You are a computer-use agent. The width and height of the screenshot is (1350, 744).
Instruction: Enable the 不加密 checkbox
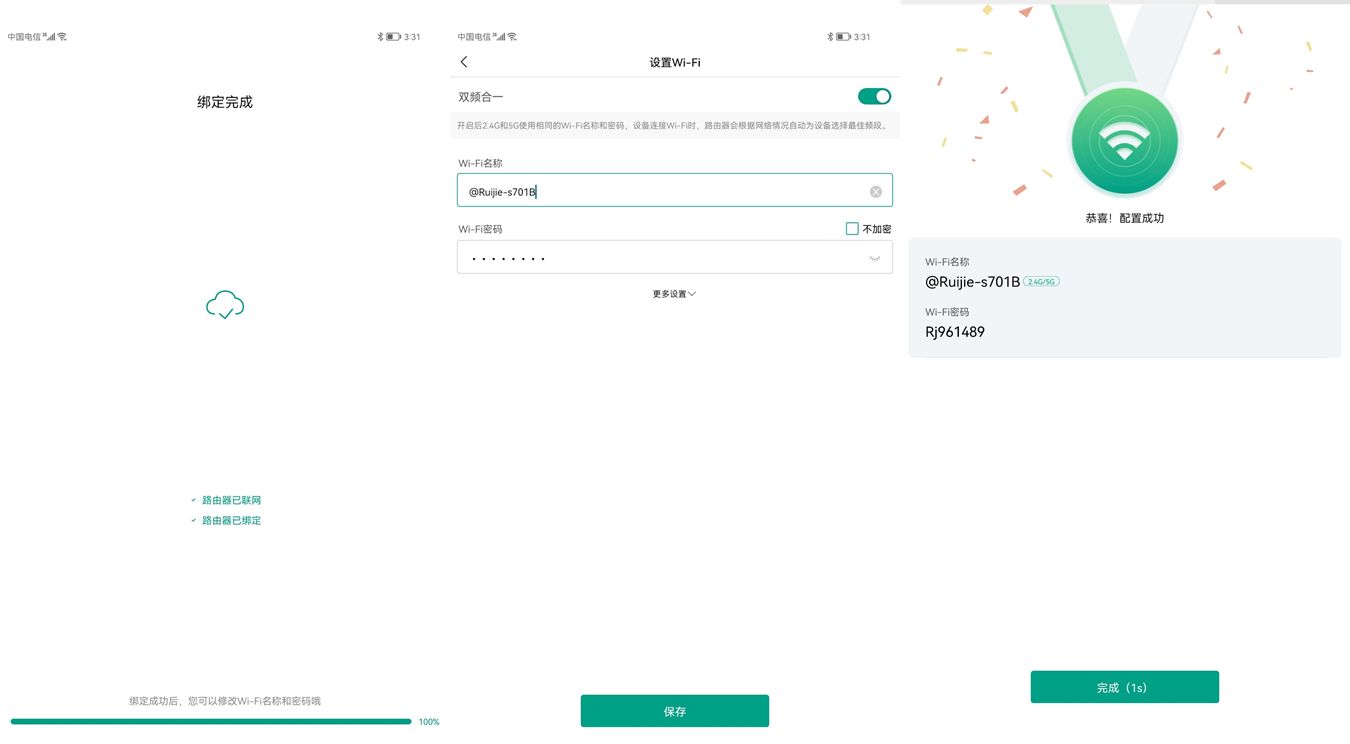click(x=852, y=229)
